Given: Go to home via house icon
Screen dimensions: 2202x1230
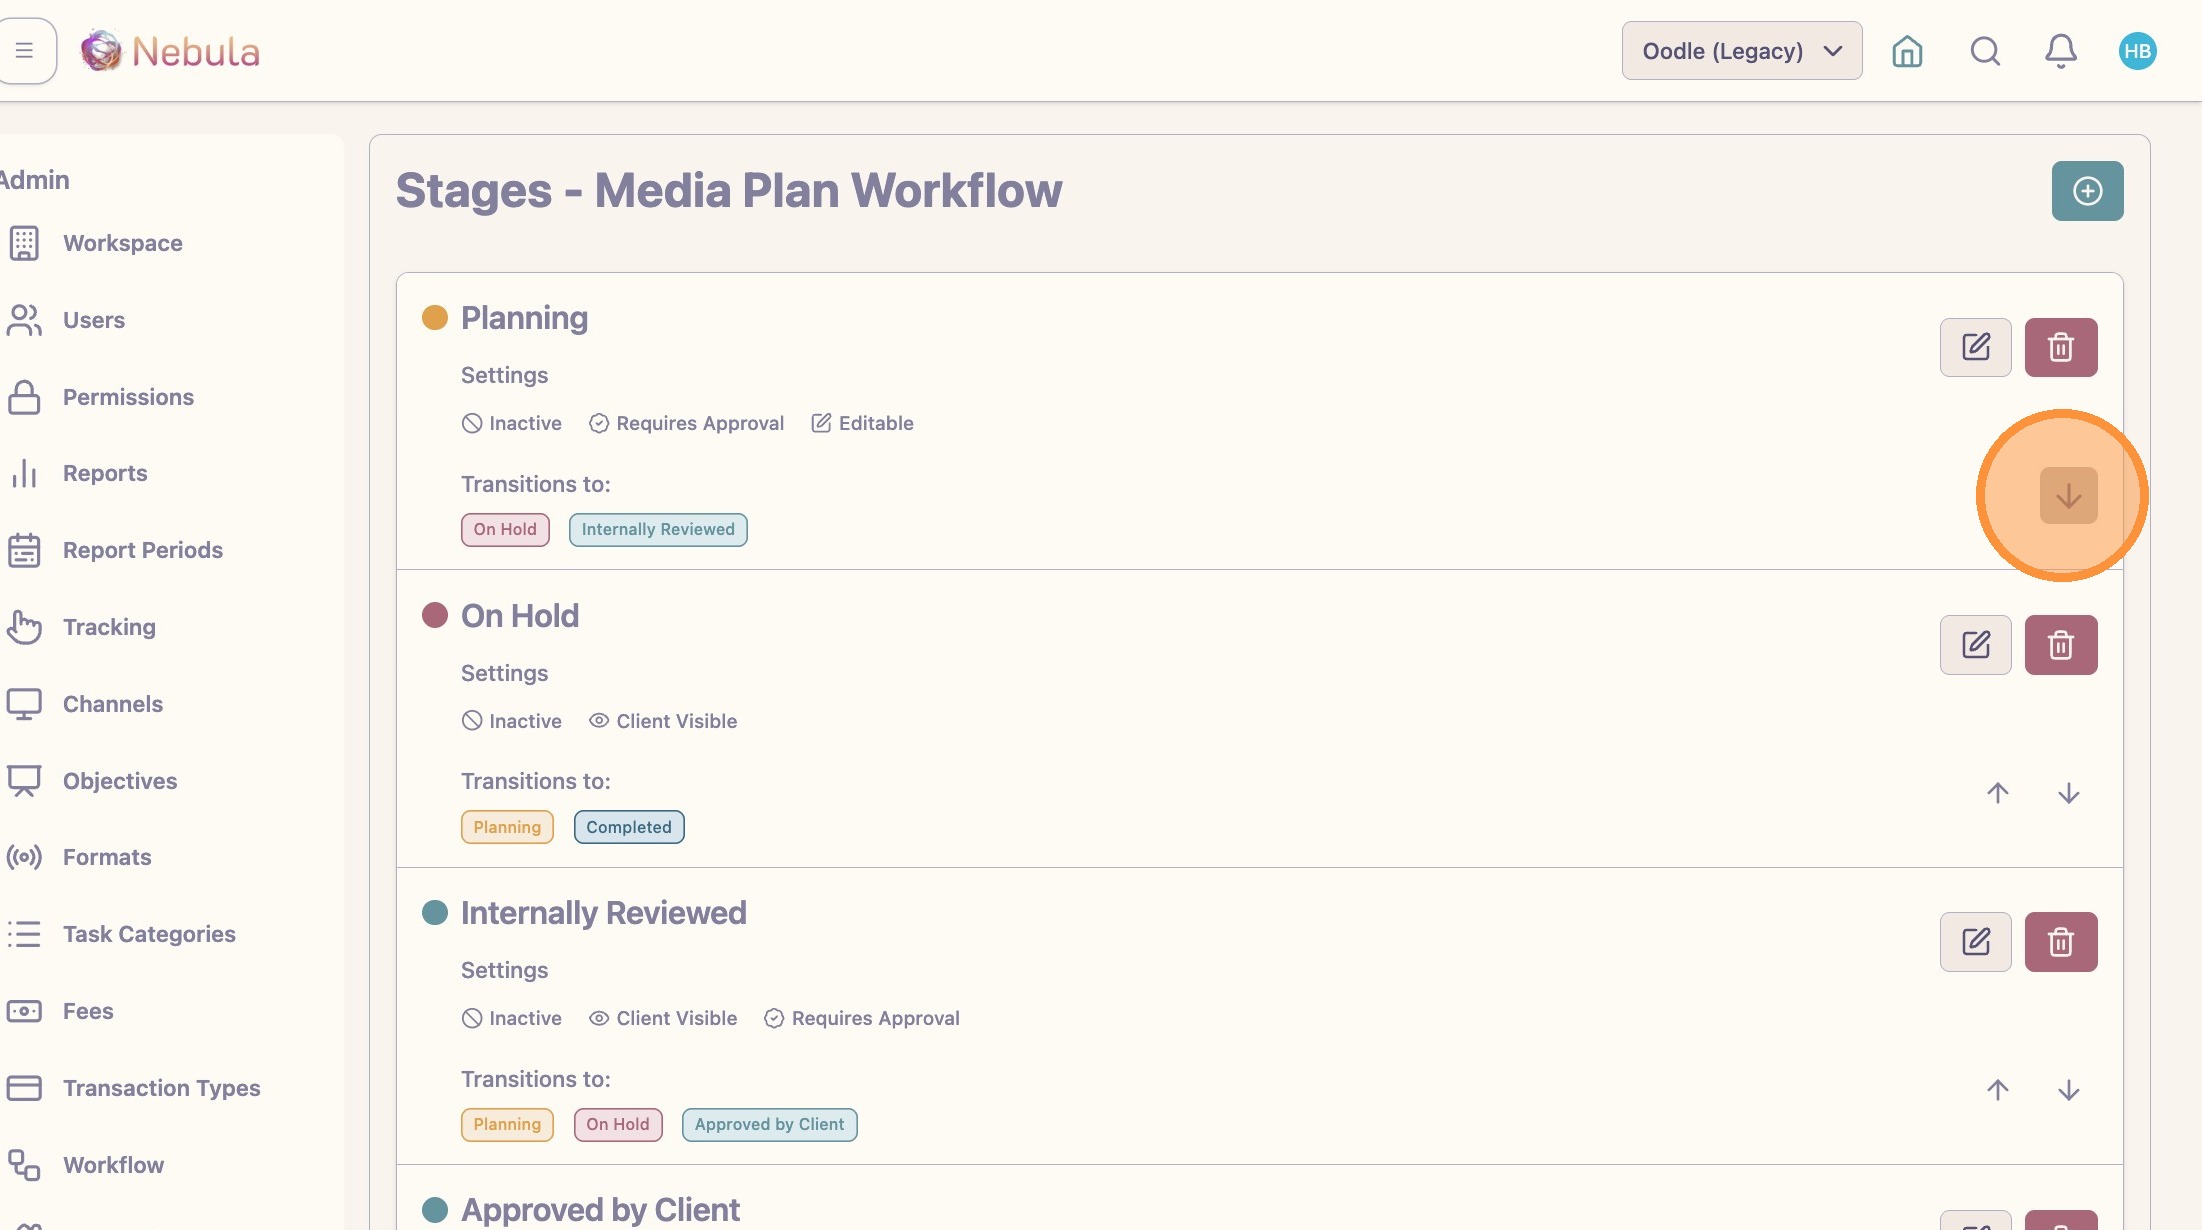Looking at the screenshot, I should (x=1907, y=51).
